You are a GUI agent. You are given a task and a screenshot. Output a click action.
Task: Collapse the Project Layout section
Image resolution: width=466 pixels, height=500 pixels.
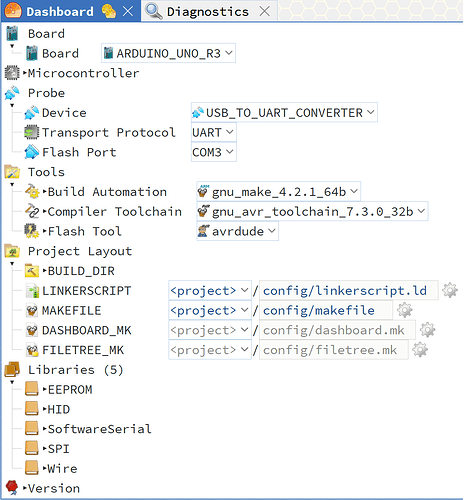click(12, 264)
